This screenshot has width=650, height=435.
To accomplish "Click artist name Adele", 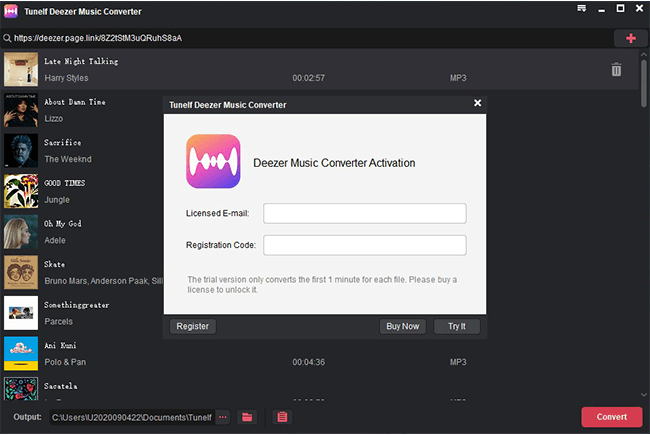I will click(x=55, y=241).
